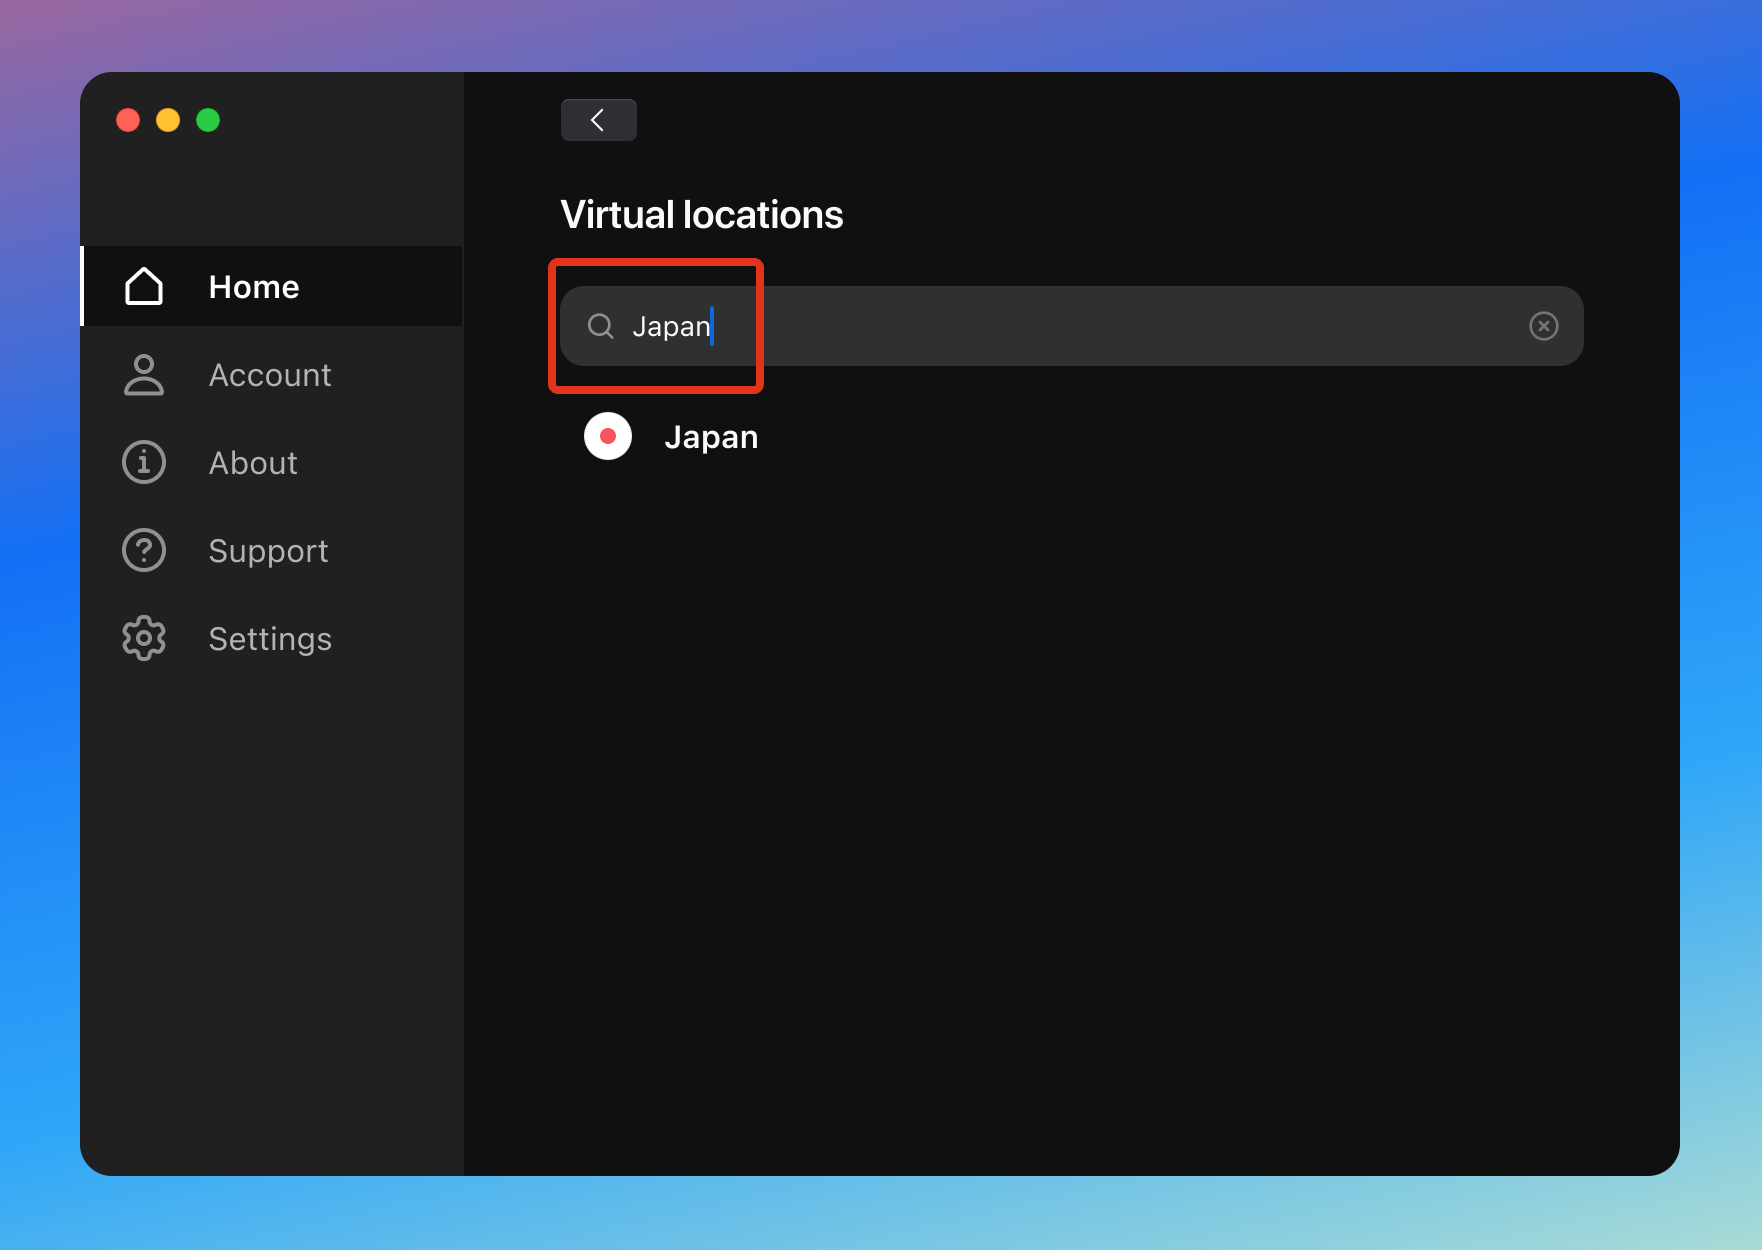Image resolution: width=1762 pixels, height=1250 pixels.
Task: Open the Settings section in sidebar
Action: (272, 639)
